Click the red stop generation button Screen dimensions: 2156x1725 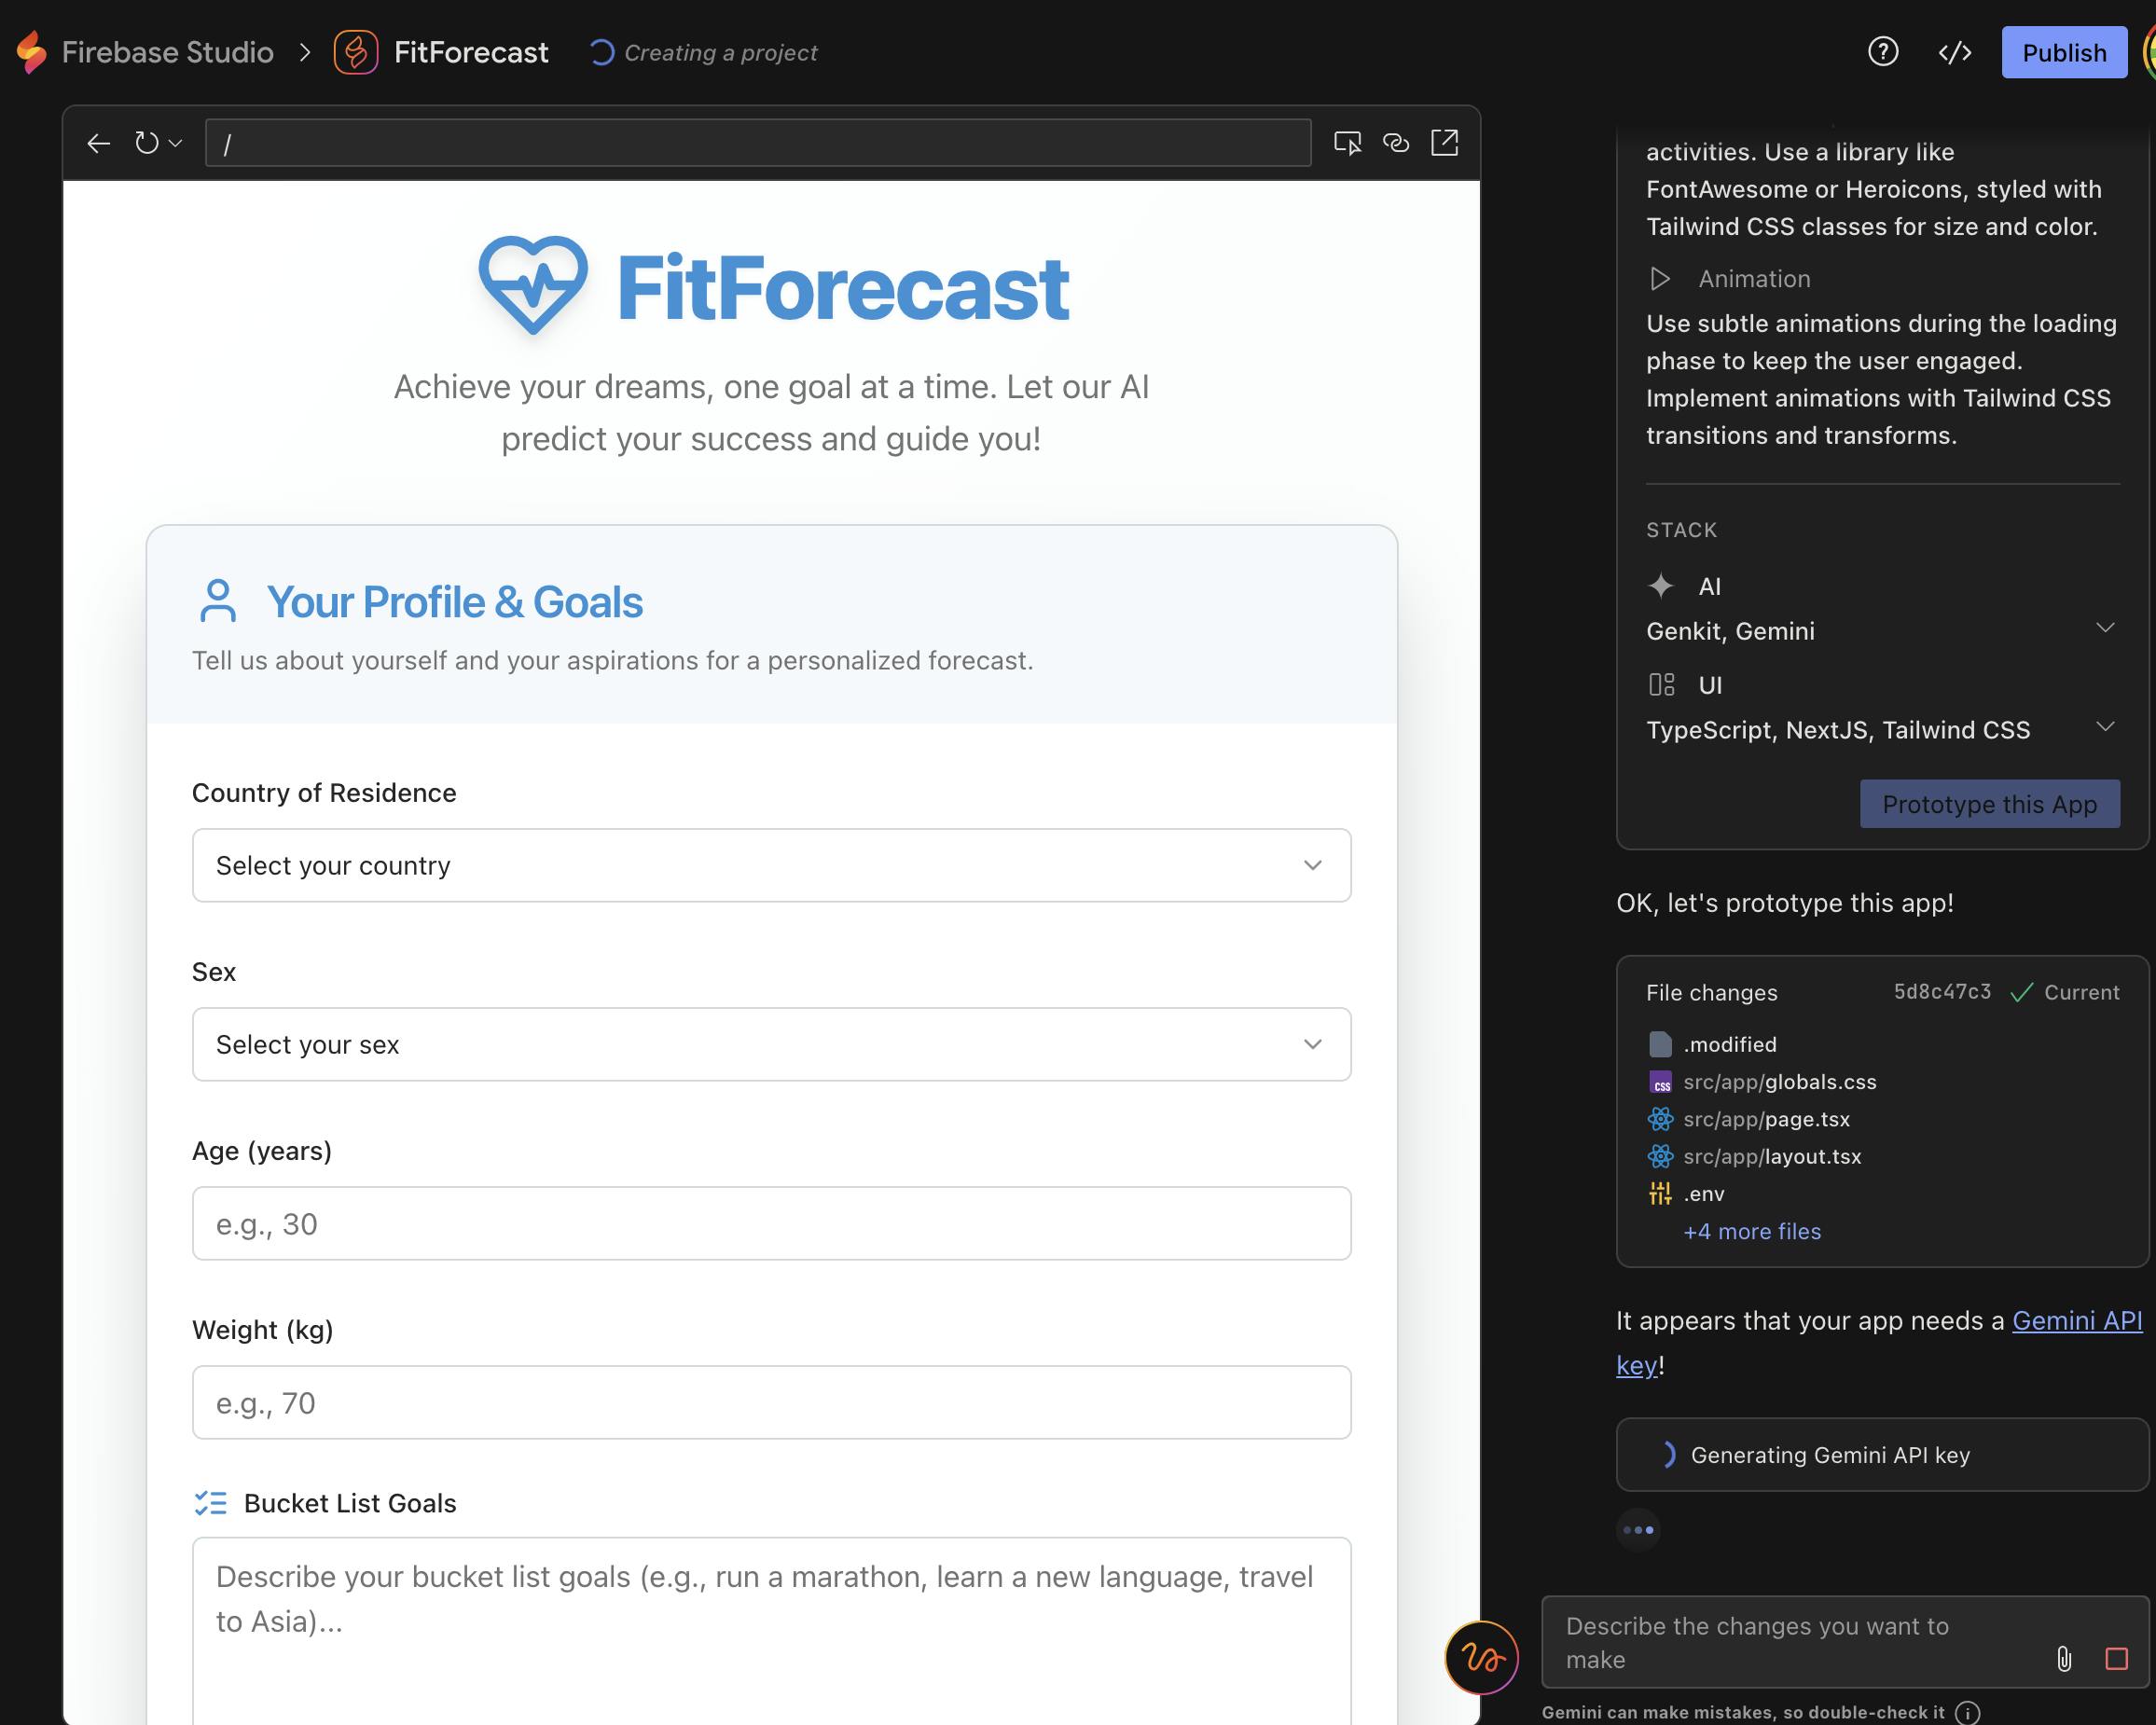pyautogui.click(x=2116, y=1659)
